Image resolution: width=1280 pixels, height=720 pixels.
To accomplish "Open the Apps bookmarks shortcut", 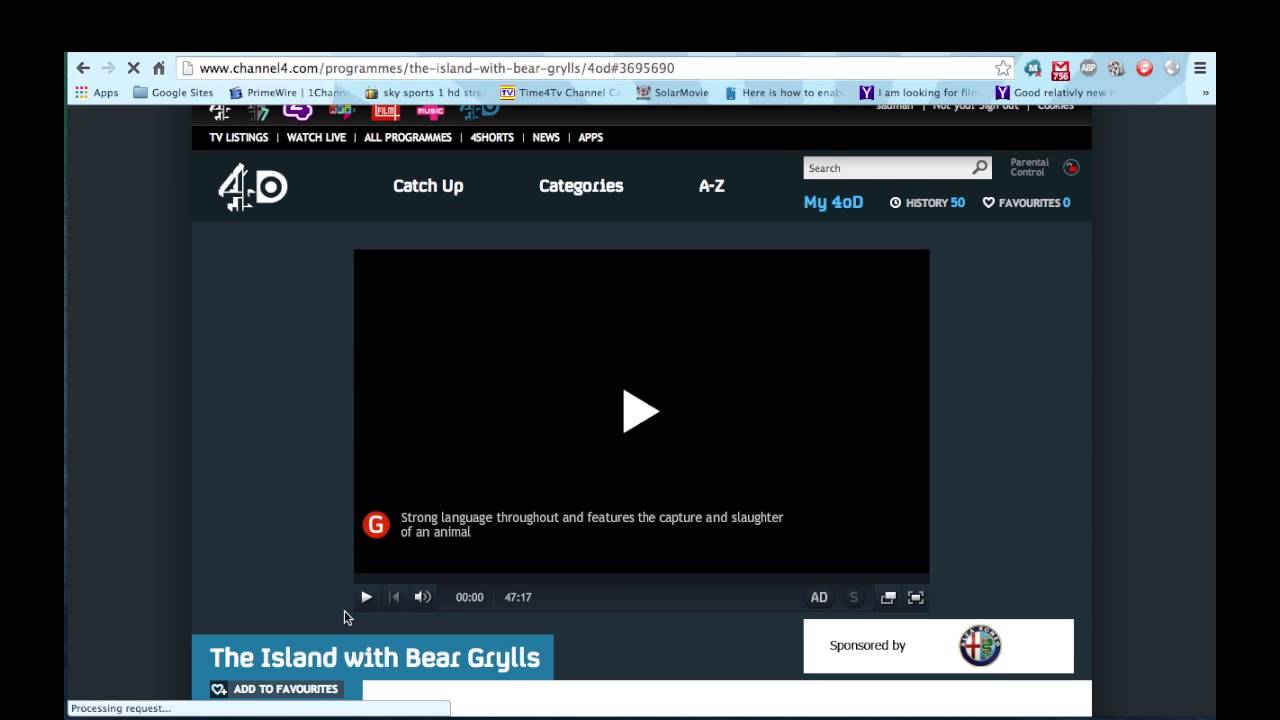I will coord(96,92).
